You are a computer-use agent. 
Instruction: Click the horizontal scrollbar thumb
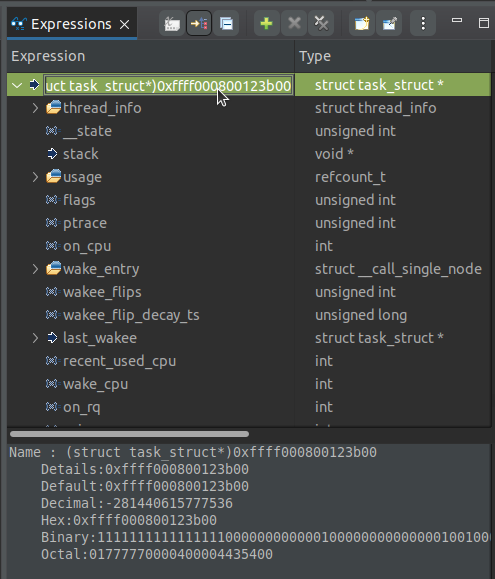tap(129, 434)
